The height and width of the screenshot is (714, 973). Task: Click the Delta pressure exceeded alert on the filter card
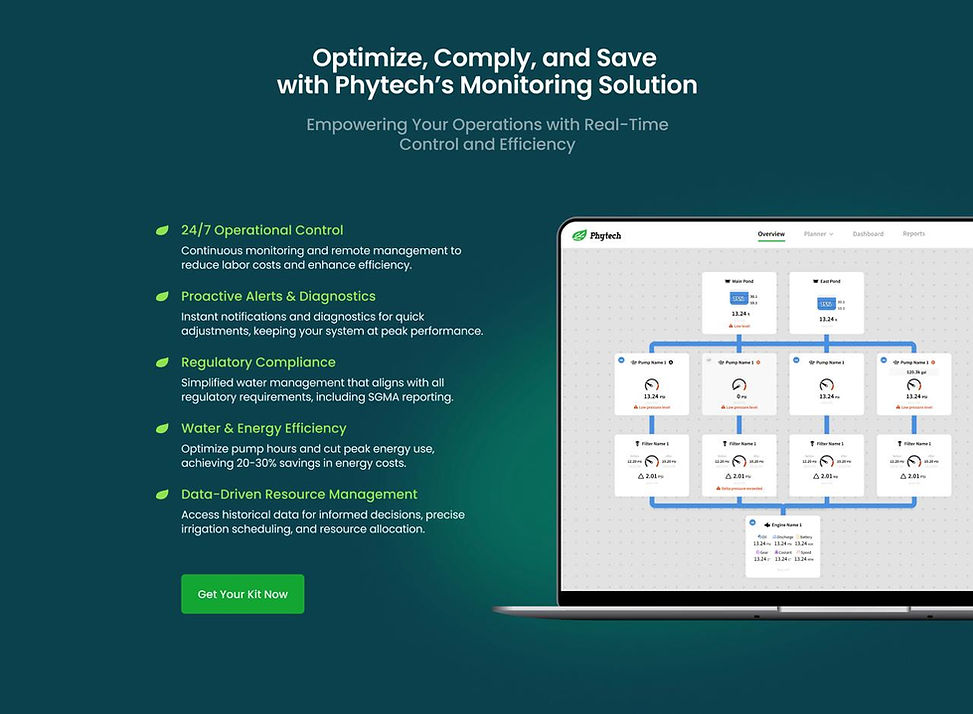(739, 488)
